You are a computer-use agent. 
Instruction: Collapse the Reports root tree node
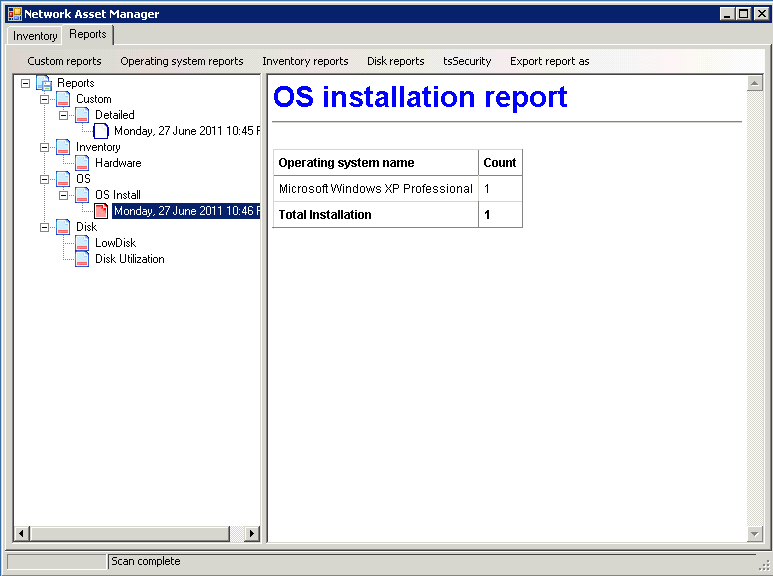(25, 83)
